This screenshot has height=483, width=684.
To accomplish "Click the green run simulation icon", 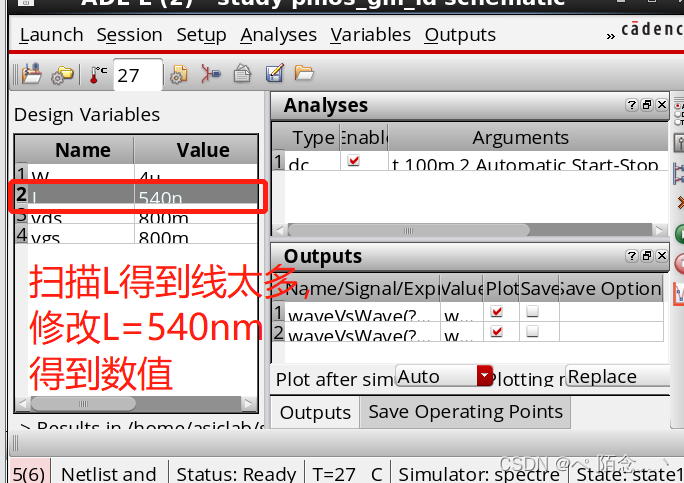I will pyautogui.click(x=679, y=234).
